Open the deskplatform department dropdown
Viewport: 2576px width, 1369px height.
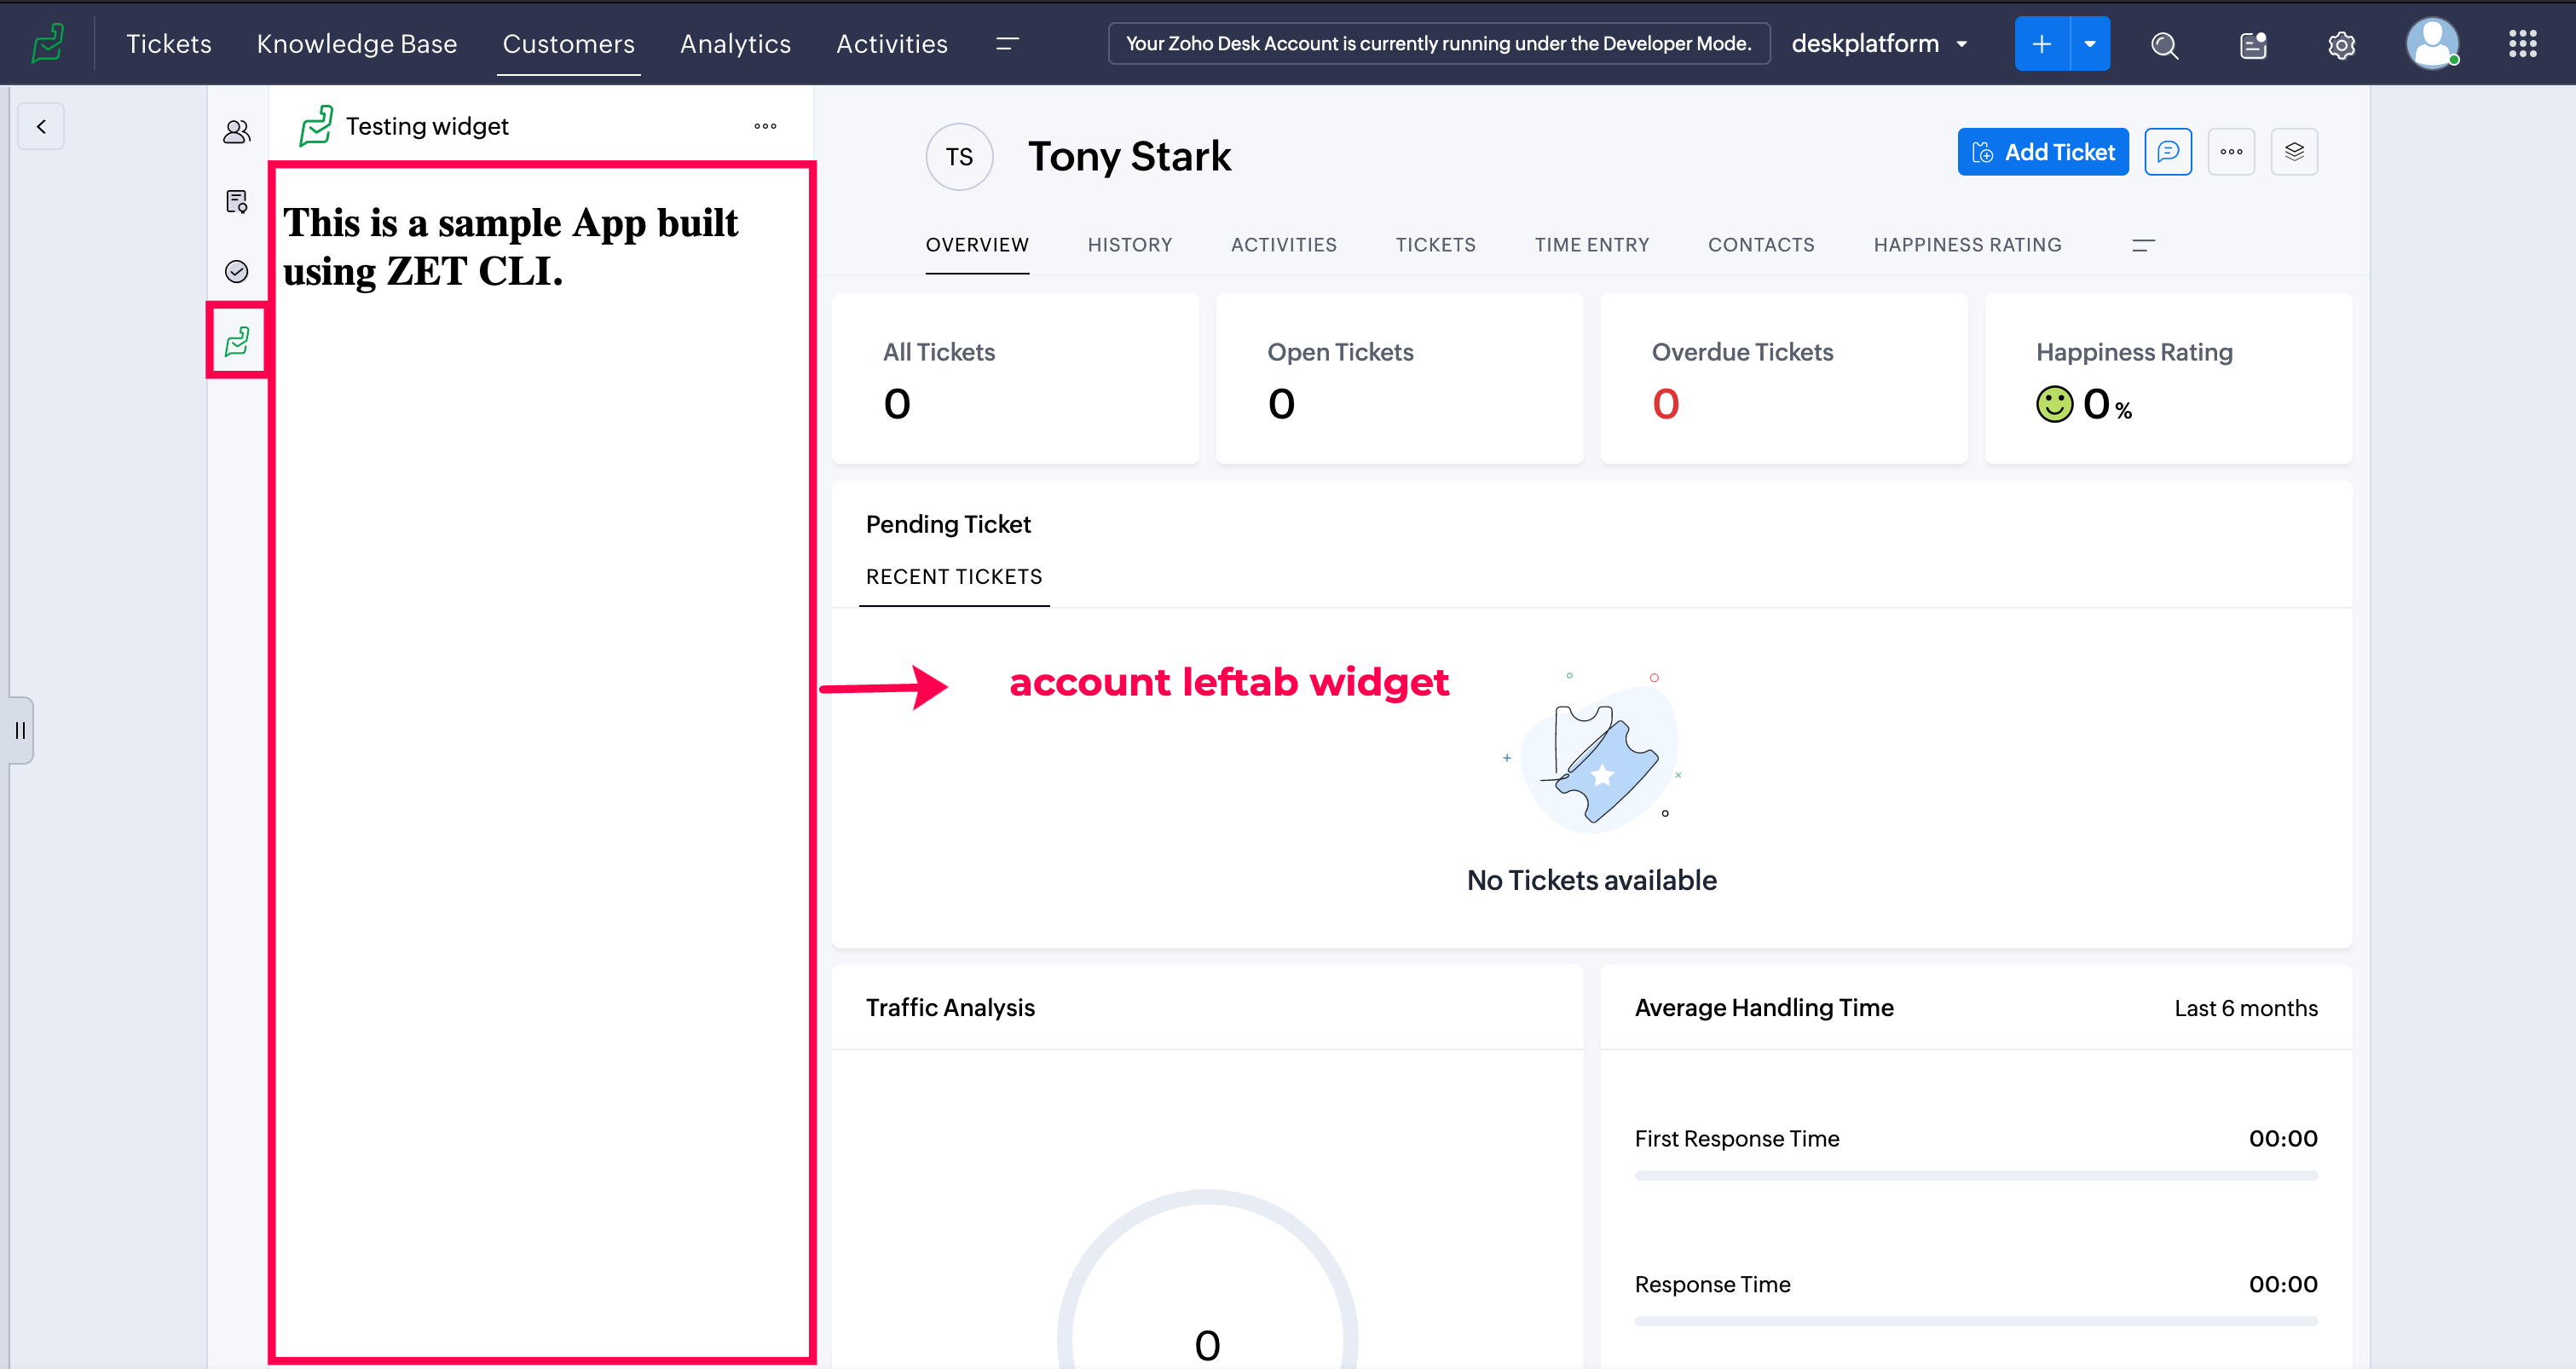(1879, 43)
